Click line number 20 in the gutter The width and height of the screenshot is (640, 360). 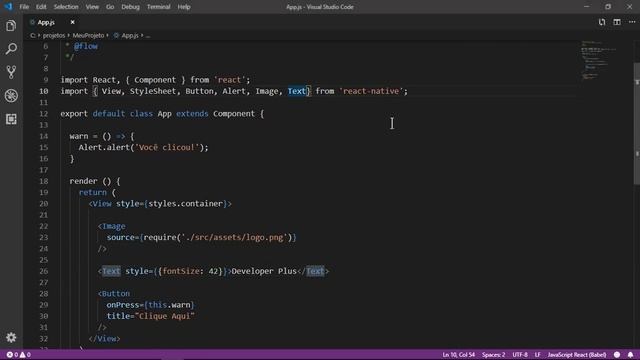44,203
